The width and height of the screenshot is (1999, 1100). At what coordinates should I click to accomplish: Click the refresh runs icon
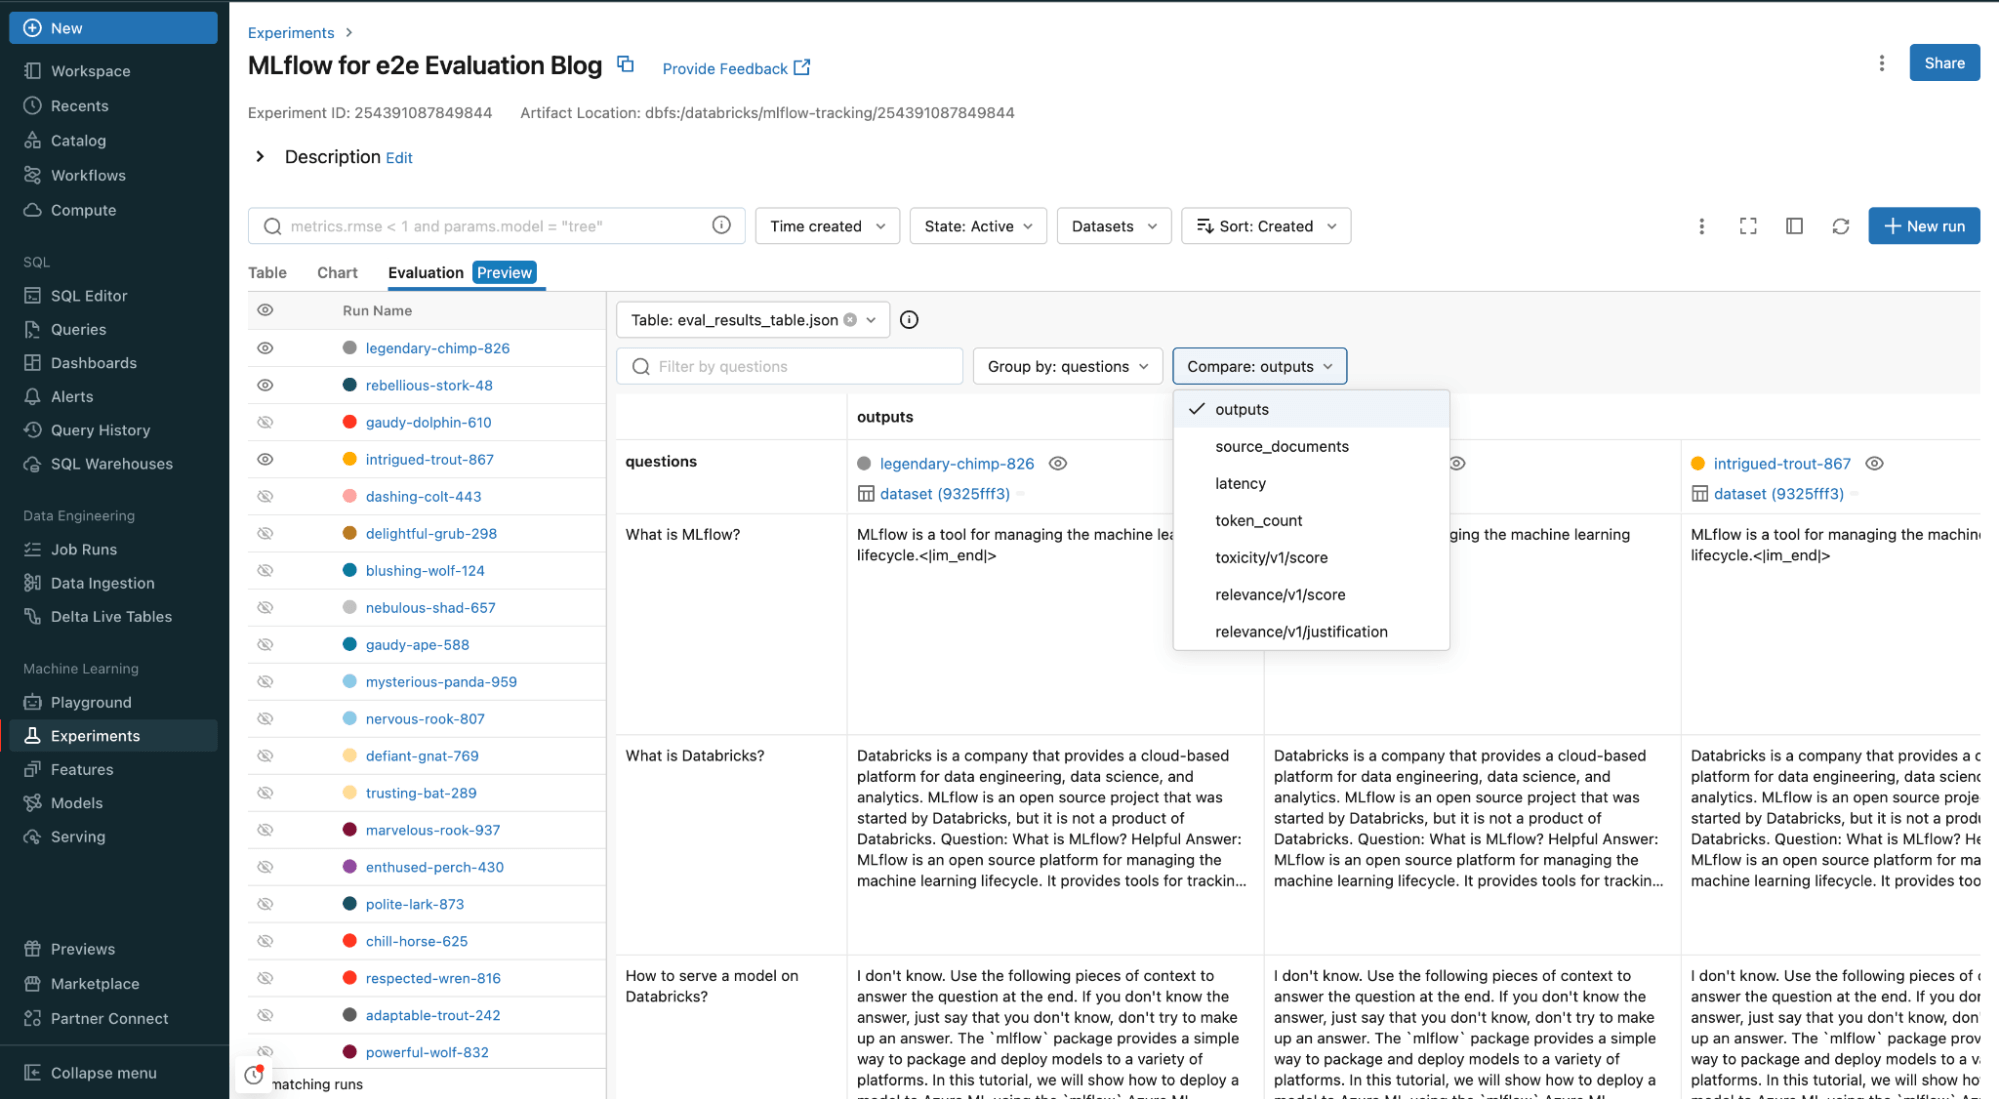click(x=1840, y=226)
